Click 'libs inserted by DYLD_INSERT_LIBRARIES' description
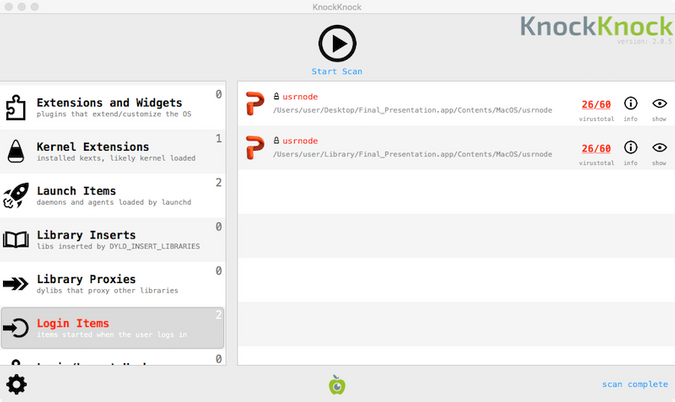This screenshot has width=675, height=402. (118, 246)
